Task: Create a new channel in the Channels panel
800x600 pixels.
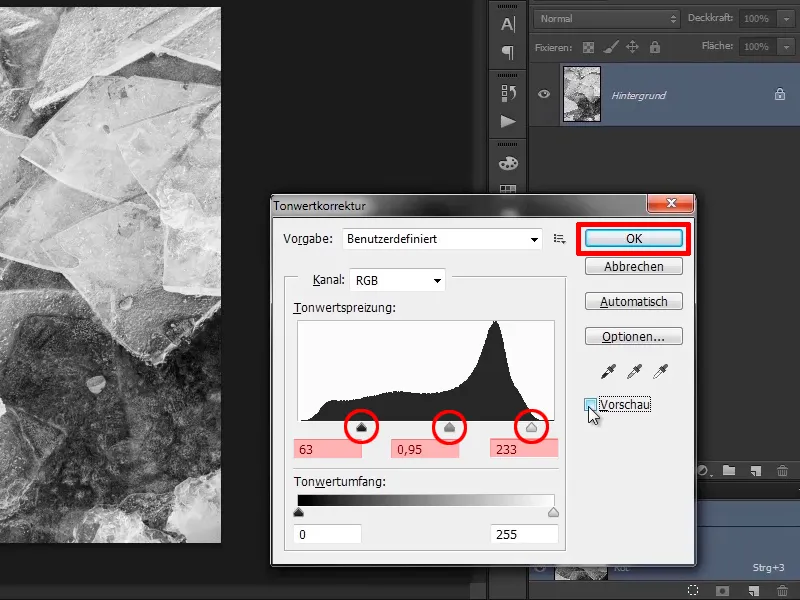Action: tap(753, 590)
